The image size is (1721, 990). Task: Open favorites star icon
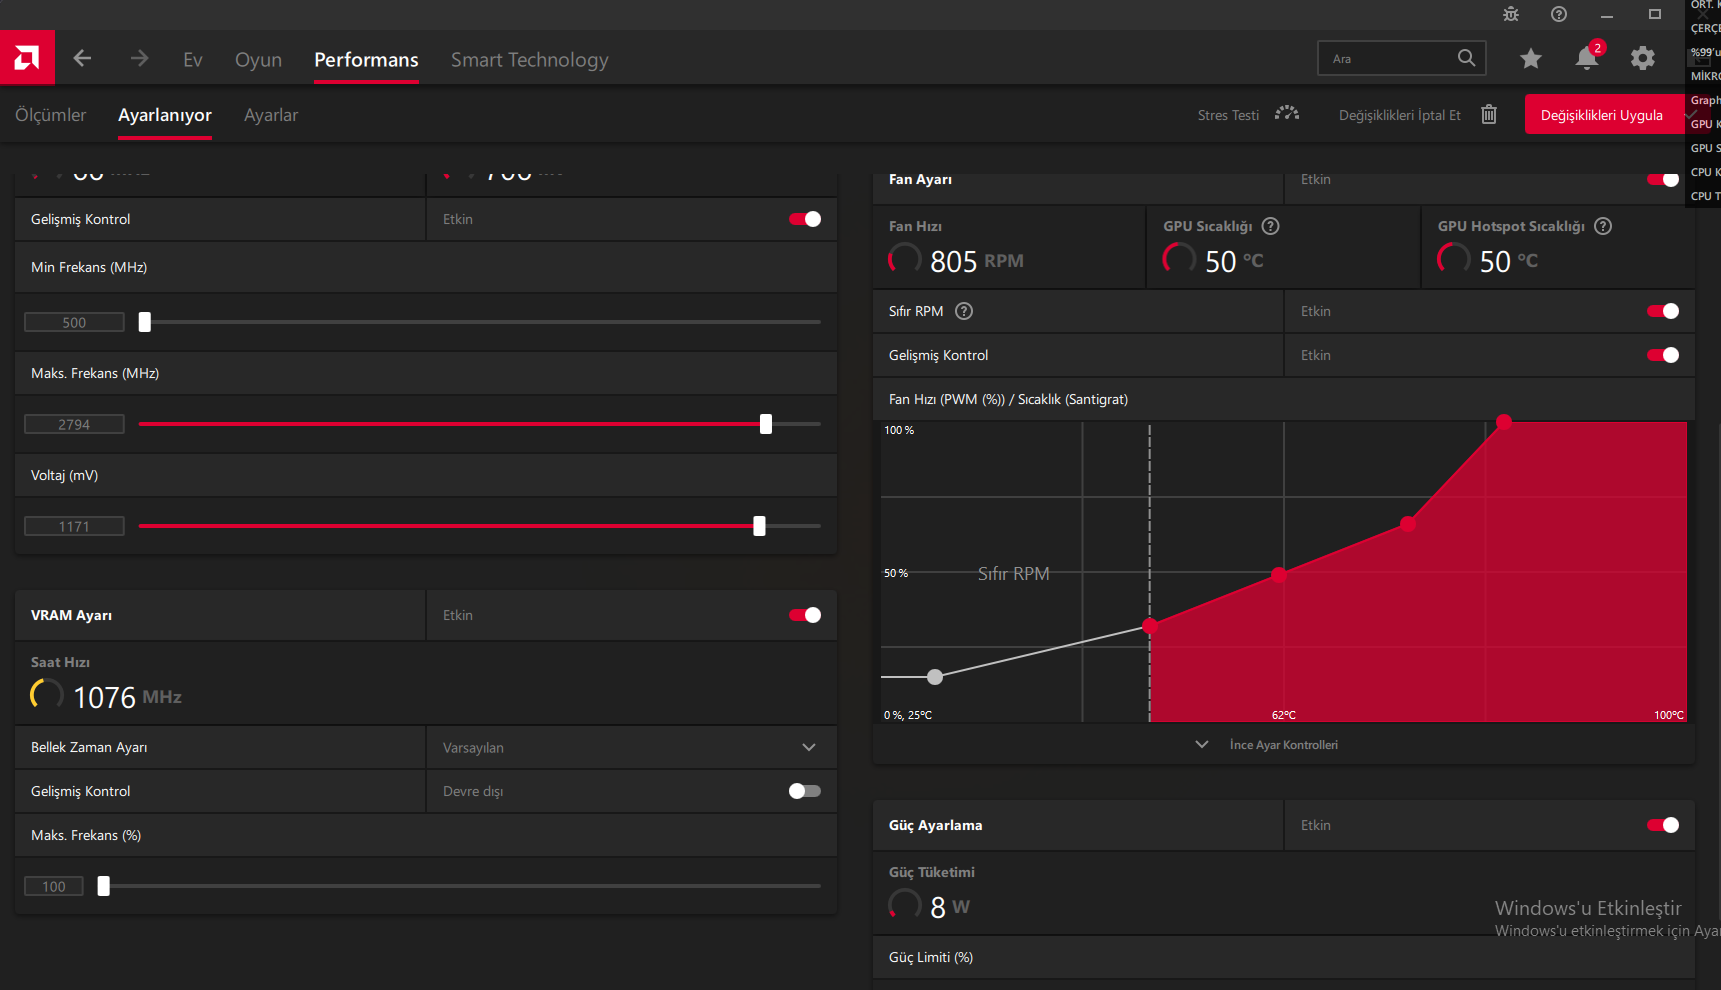point(1531,59)
